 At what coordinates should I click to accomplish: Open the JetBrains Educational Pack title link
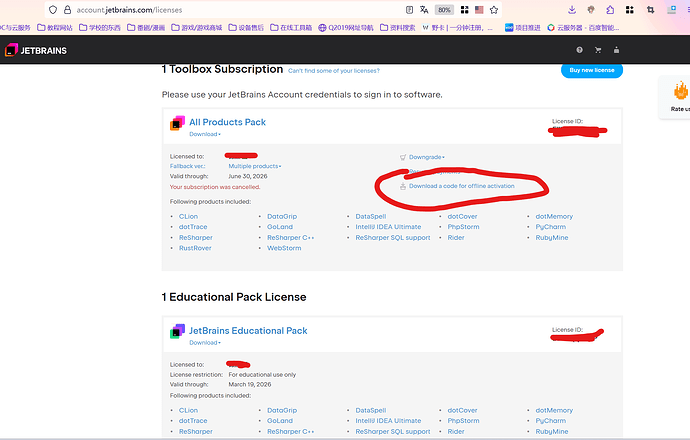pos(248,331)
